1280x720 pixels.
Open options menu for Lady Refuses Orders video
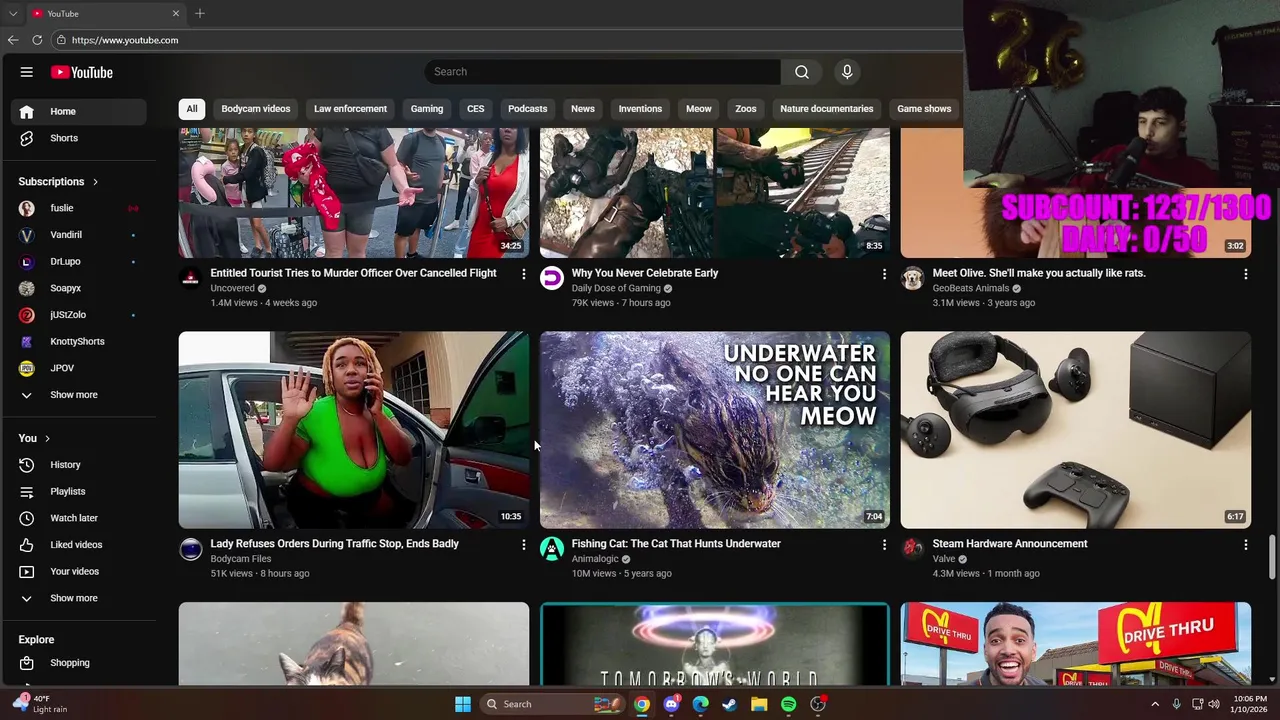(x=523, y=545)
